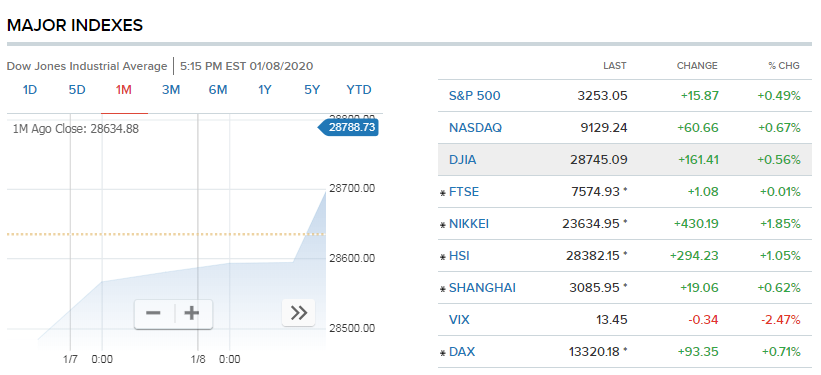
Task: Select the 6M chart range
Action: click(218, 90)
